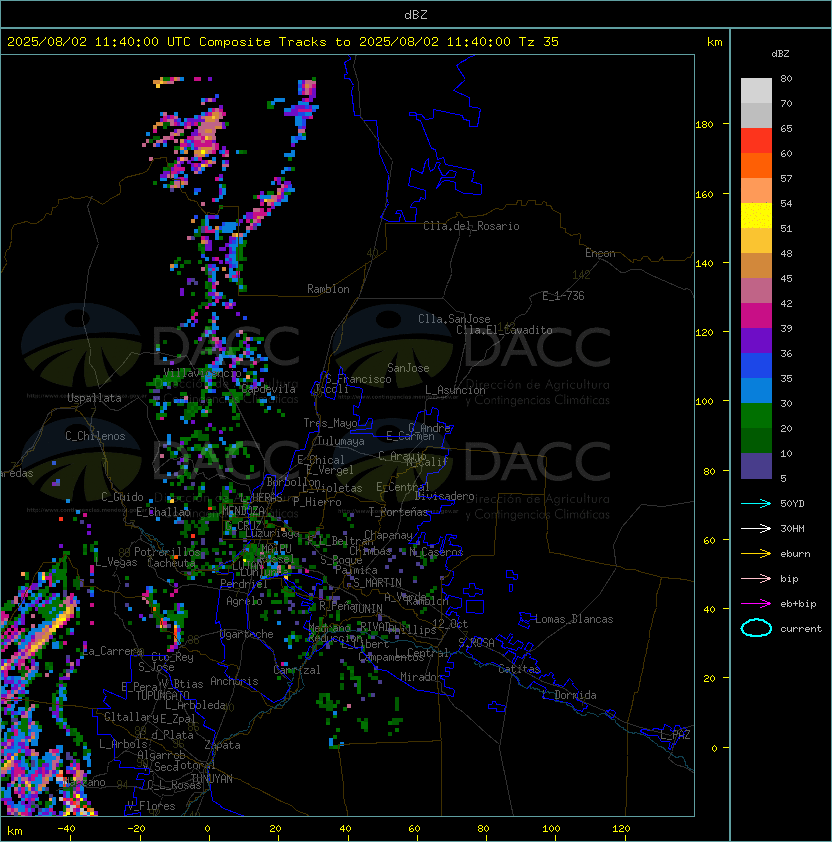Screen dimensions: 832x842
Task: Select the bright yellow 54–51 dBZ swatch
Action: coord(756,215)
